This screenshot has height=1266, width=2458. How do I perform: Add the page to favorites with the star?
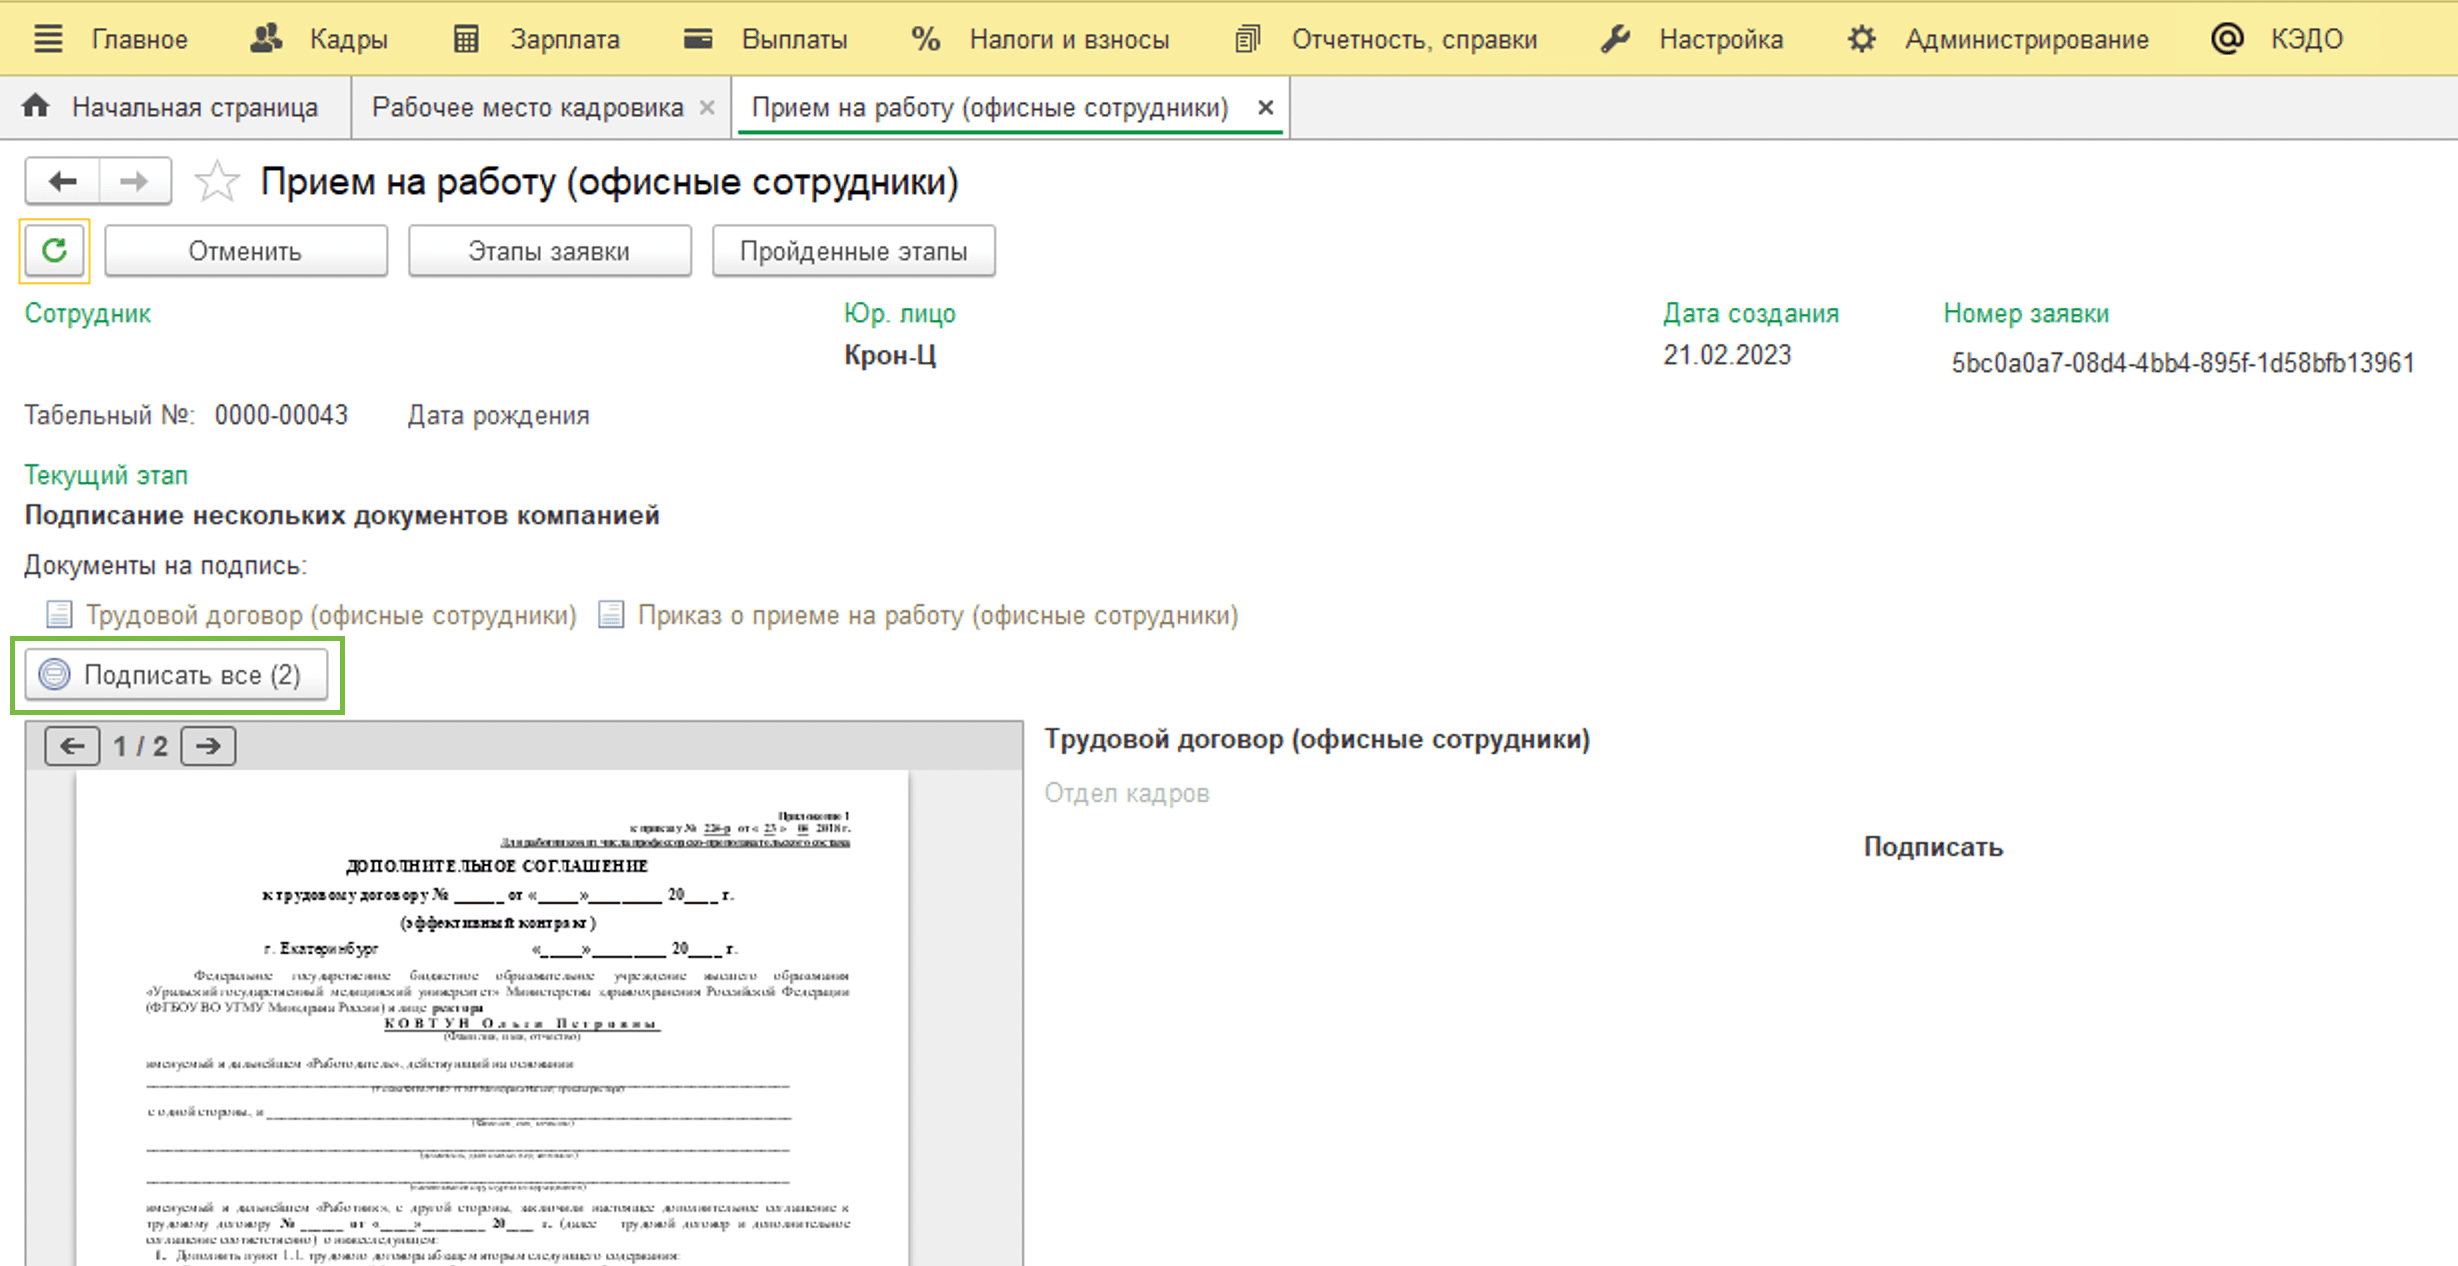(x=216, y=181)
